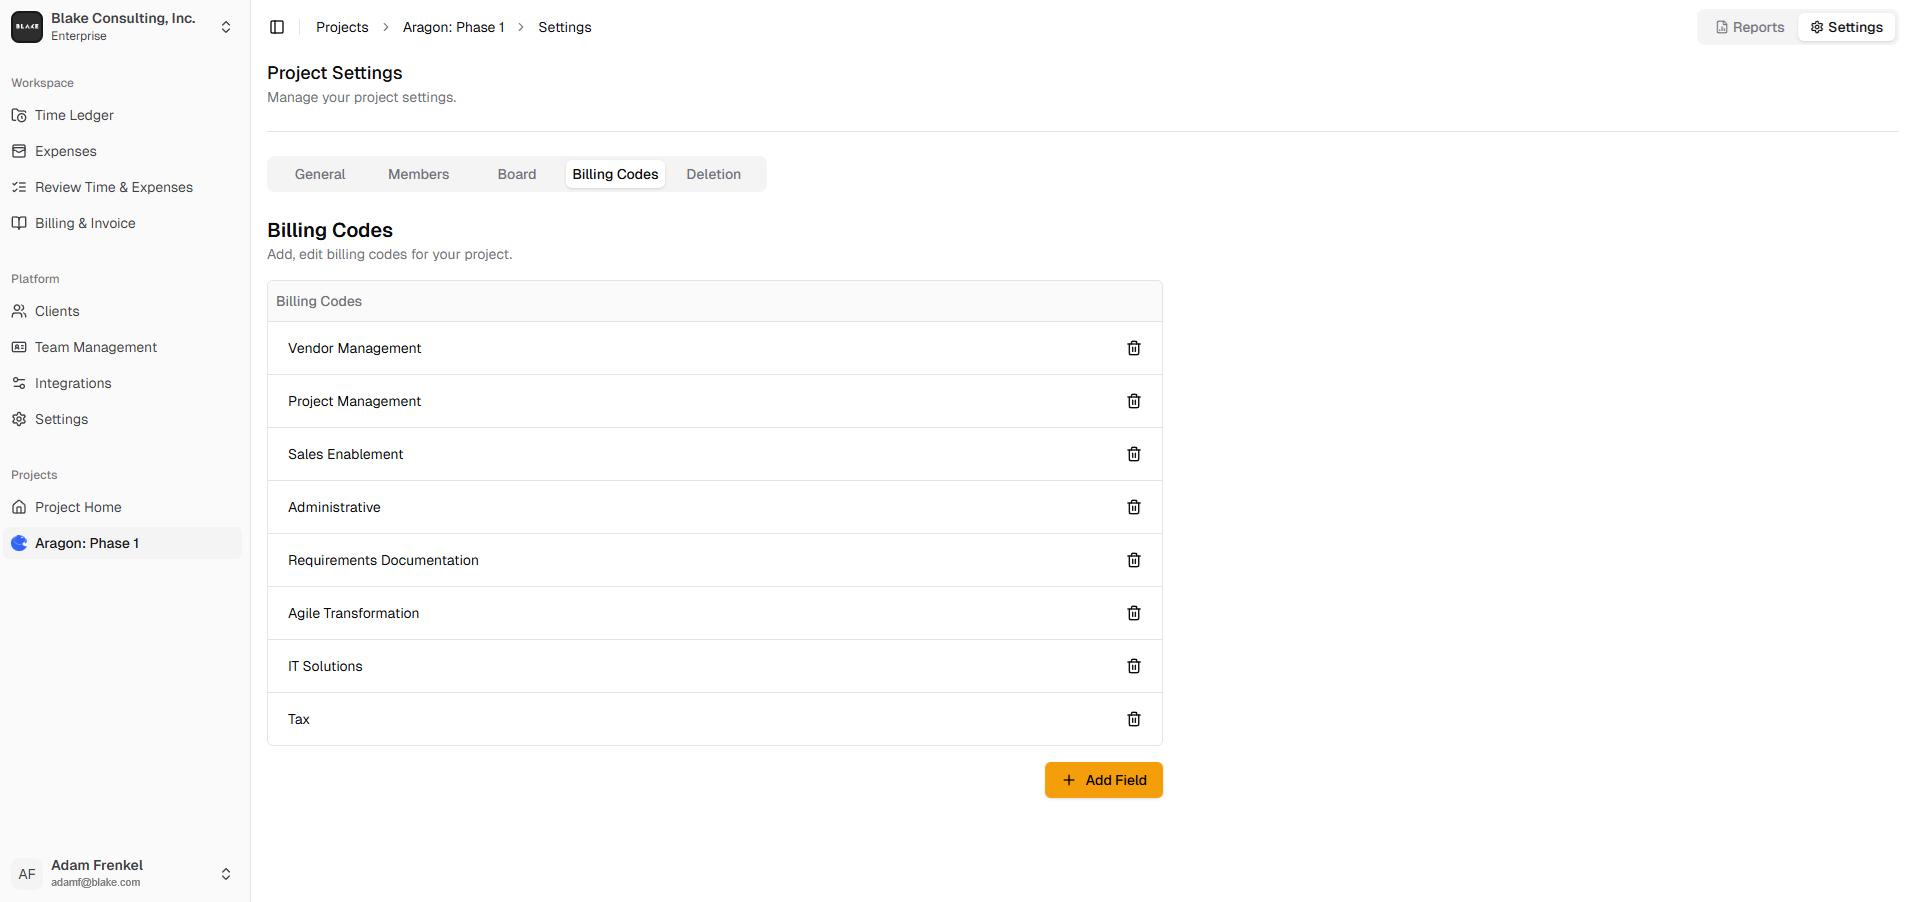Click the Settings breadcrumb

click(x=565, y=27)
